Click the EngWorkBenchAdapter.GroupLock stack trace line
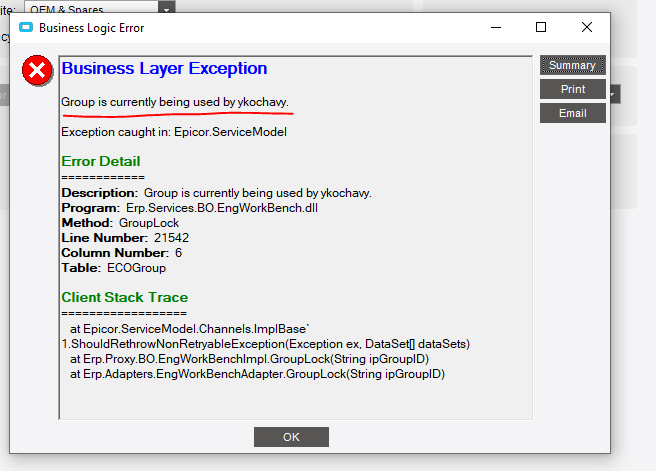The width and height of the screenshot is (656, 471). (257, 374)
